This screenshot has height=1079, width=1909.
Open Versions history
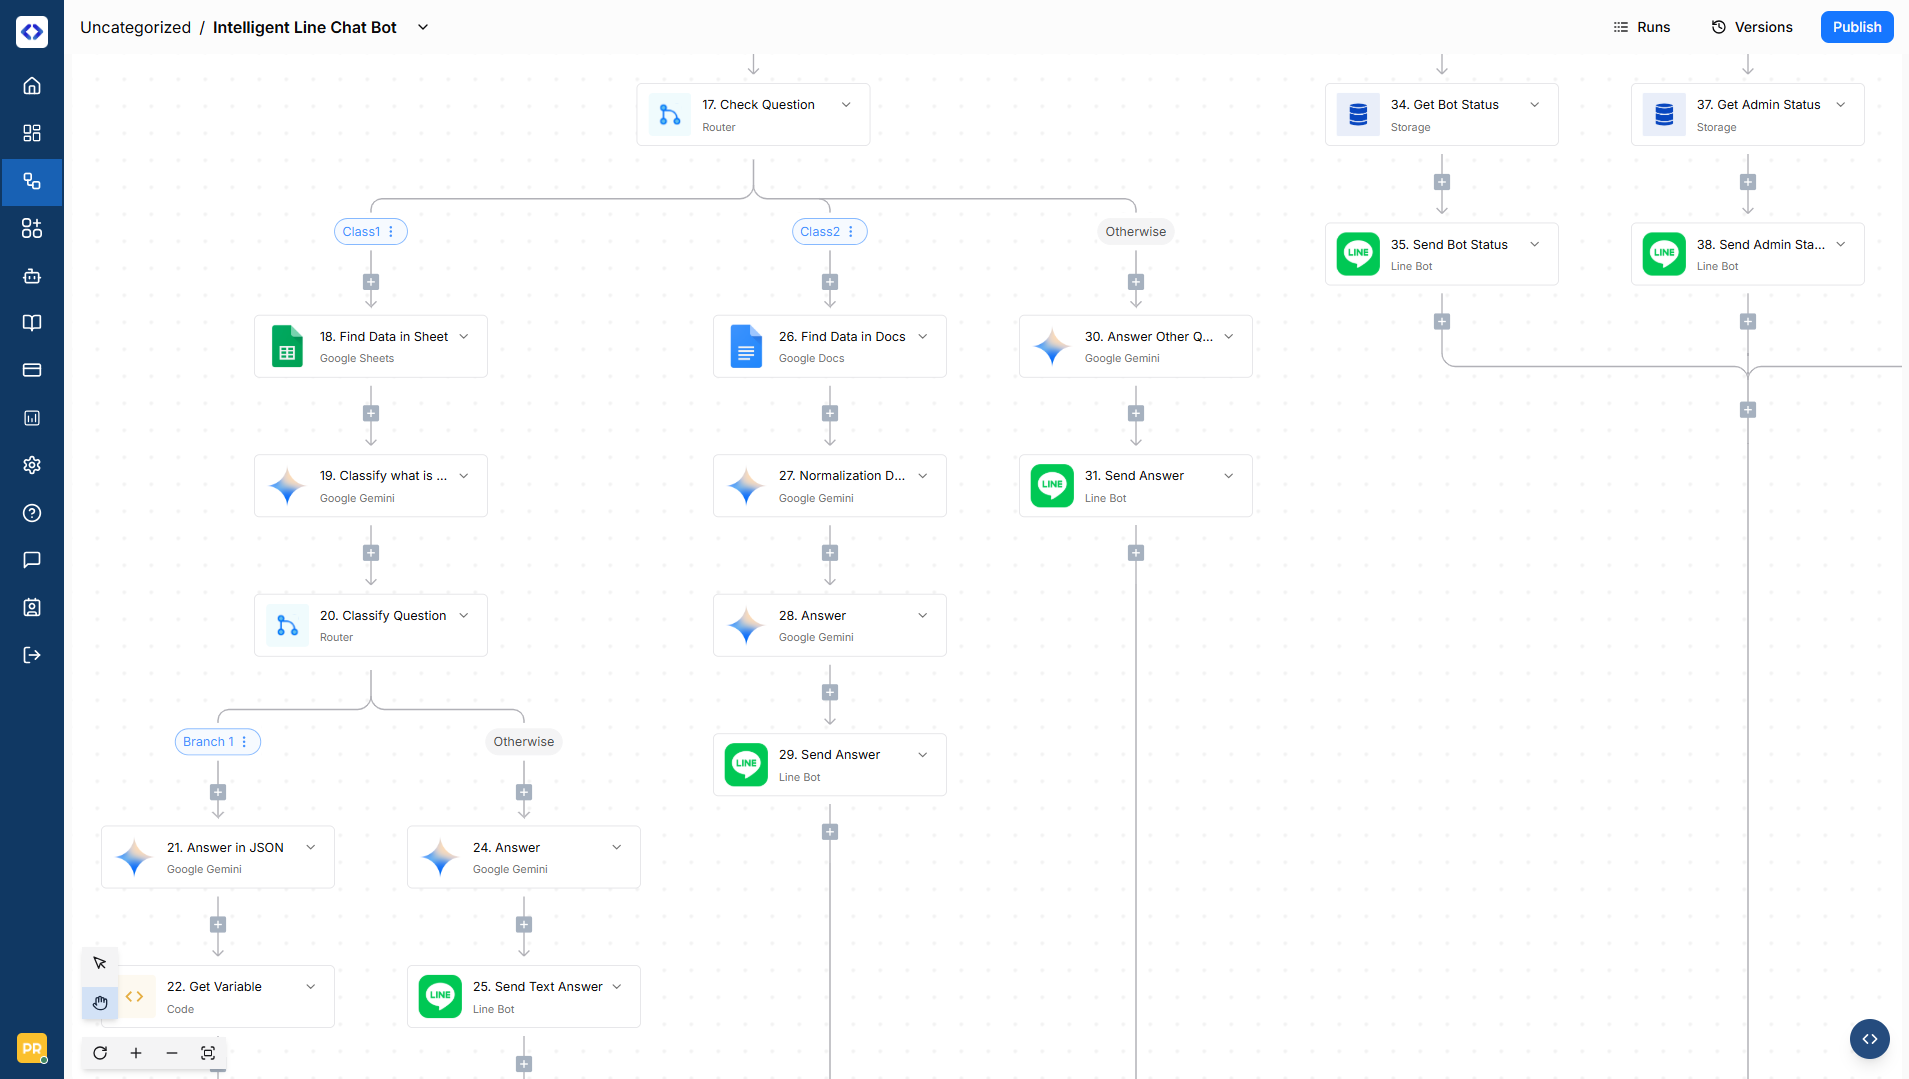(x=1751, y=27)
